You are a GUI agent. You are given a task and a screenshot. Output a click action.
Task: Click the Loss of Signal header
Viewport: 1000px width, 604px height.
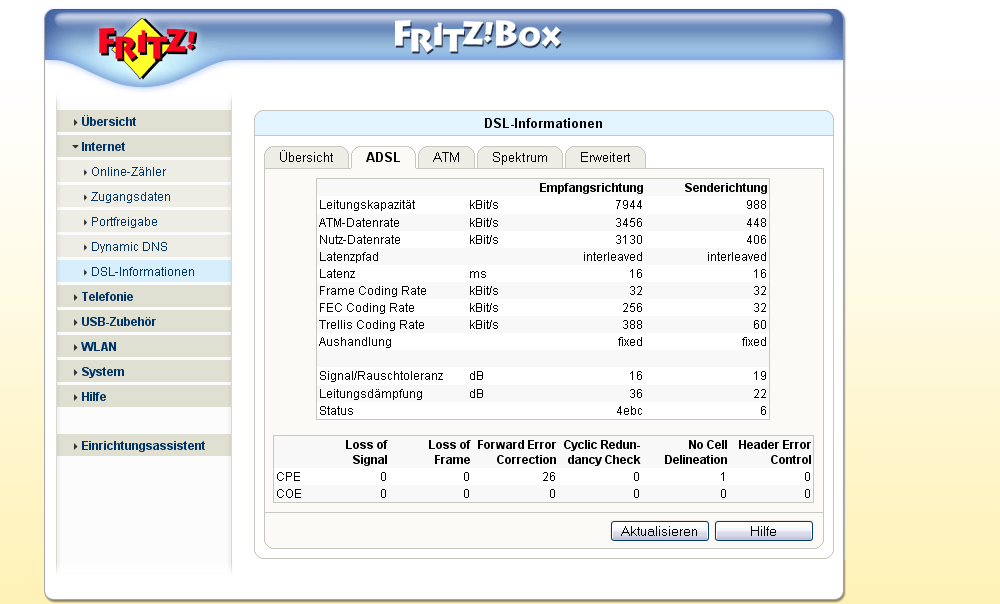click(366, 452)
